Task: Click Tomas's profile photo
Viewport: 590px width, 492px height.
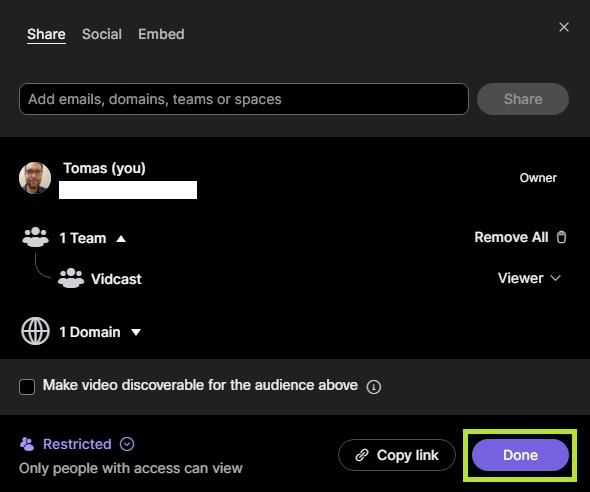Action: [x=35, y=178]
